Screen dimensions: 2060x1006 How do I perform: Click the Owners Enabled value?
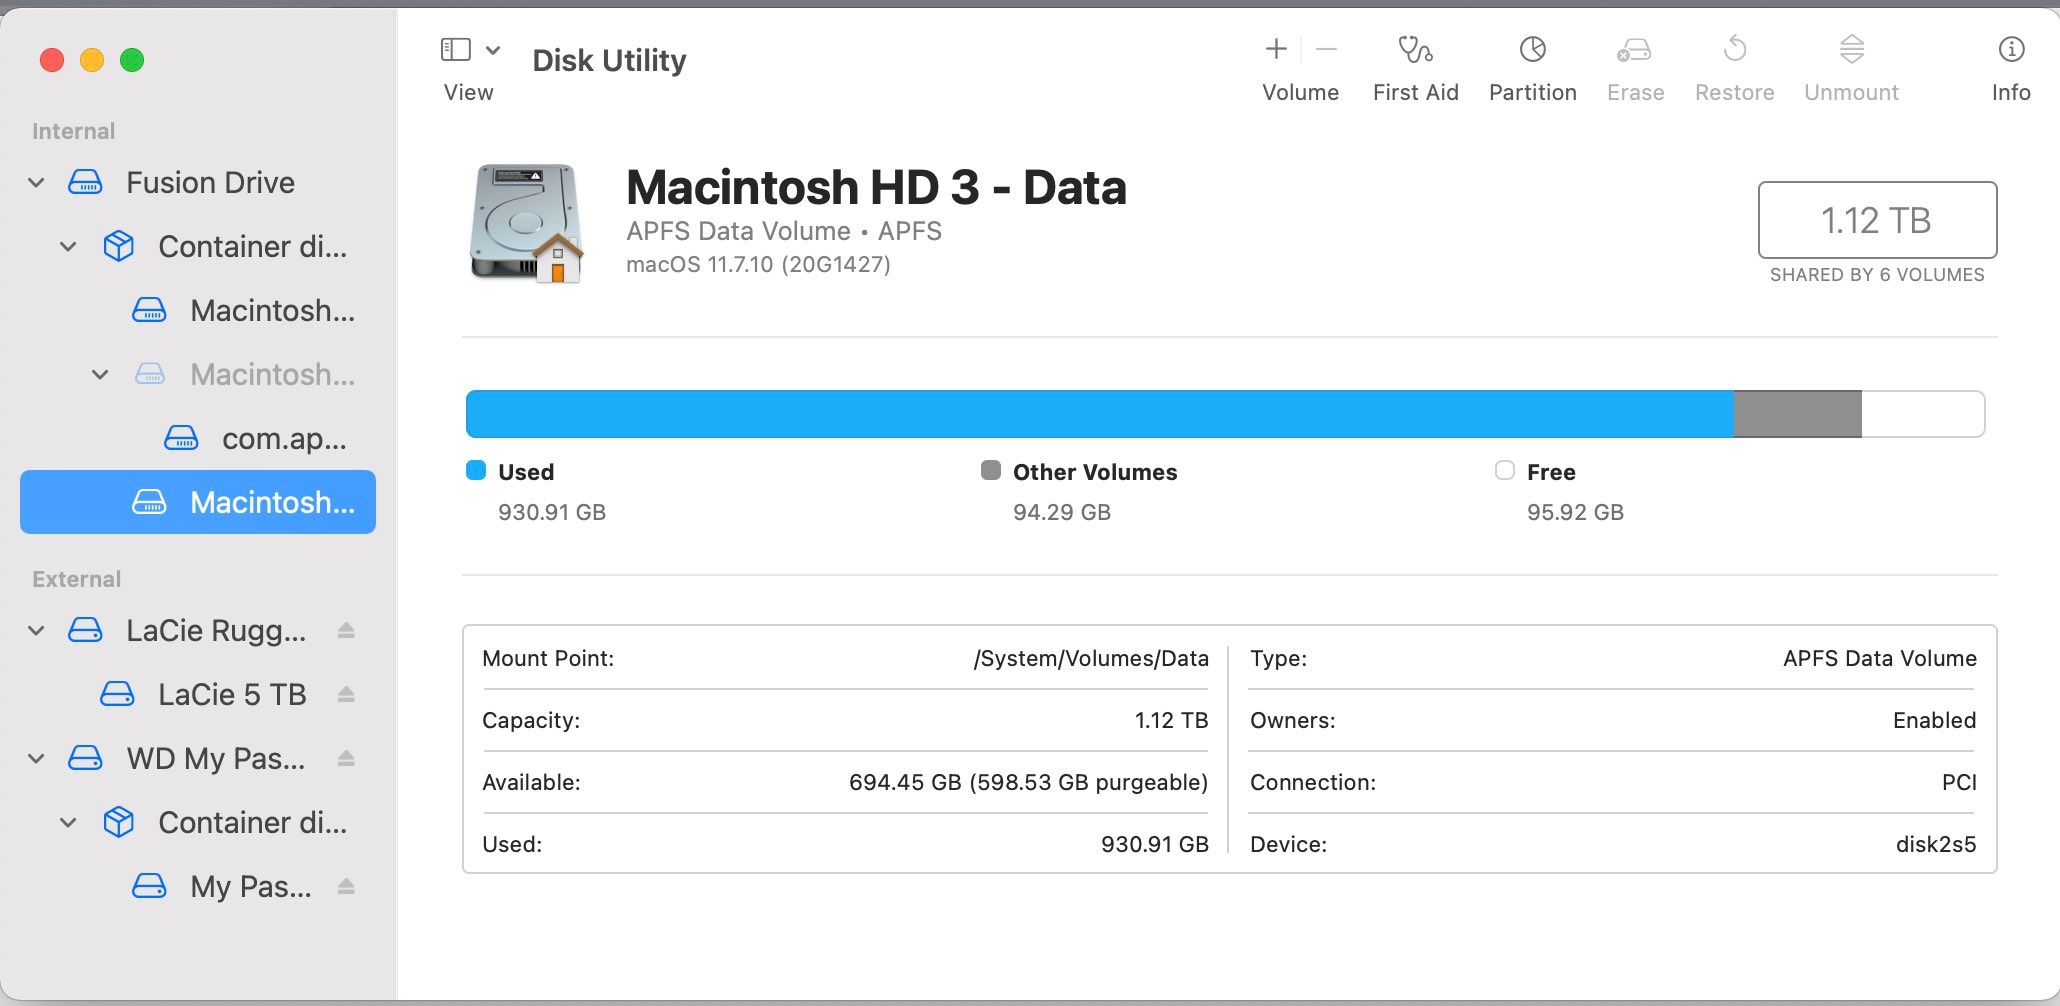[x=1934, y=720]
